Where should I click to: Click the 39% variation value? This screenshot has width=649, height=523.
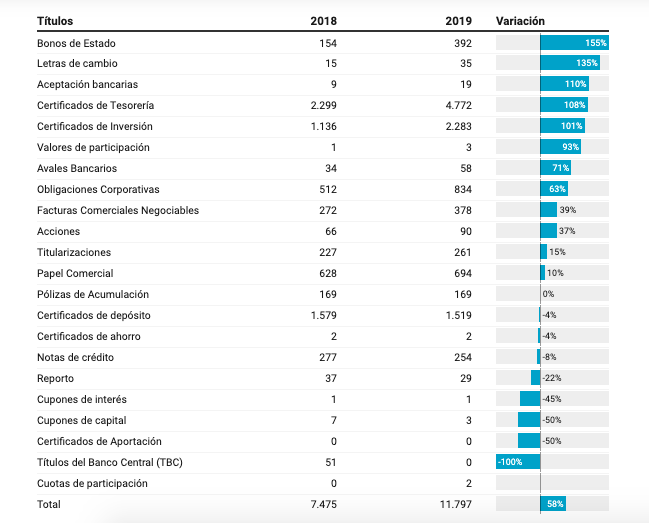coord(568,210)
